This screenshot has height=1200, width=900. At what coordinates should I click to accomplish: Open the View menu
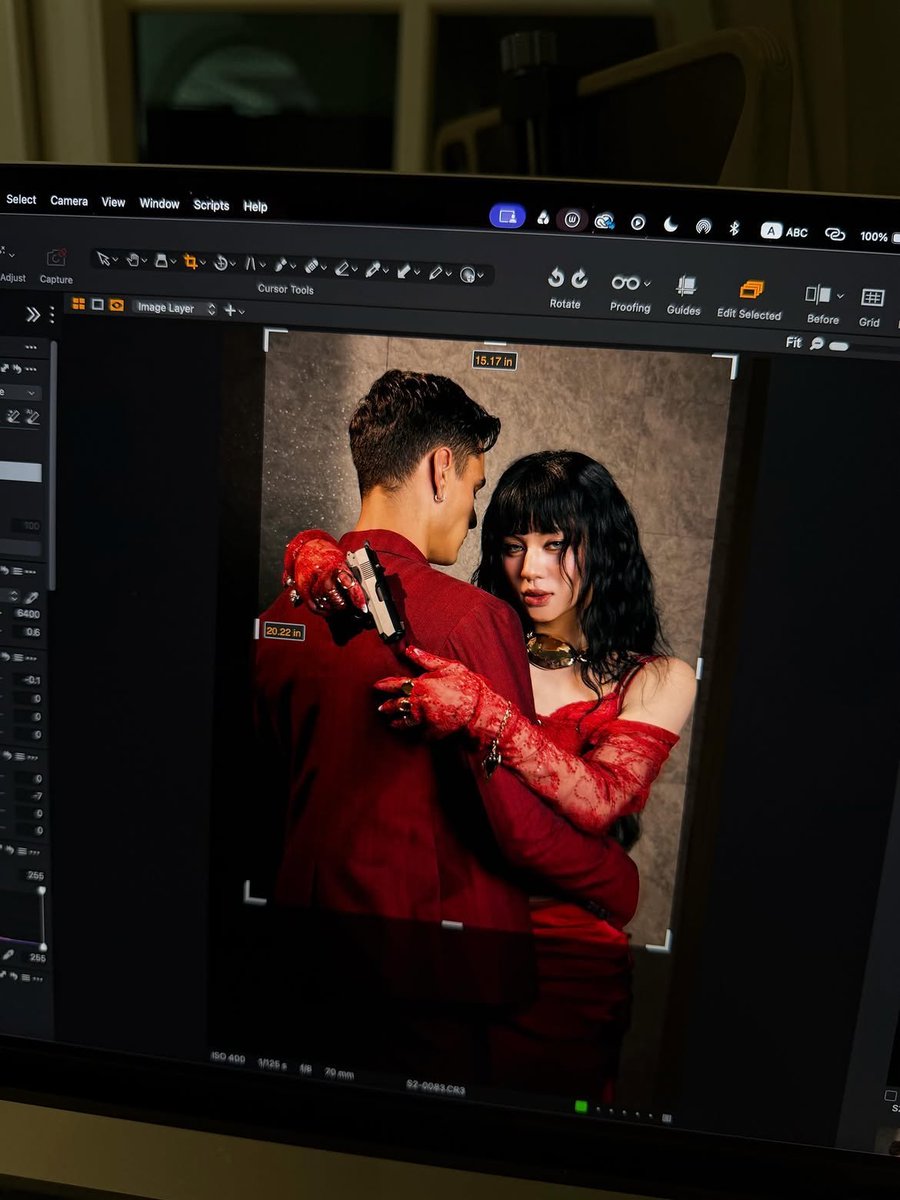(x=114, y=202)
